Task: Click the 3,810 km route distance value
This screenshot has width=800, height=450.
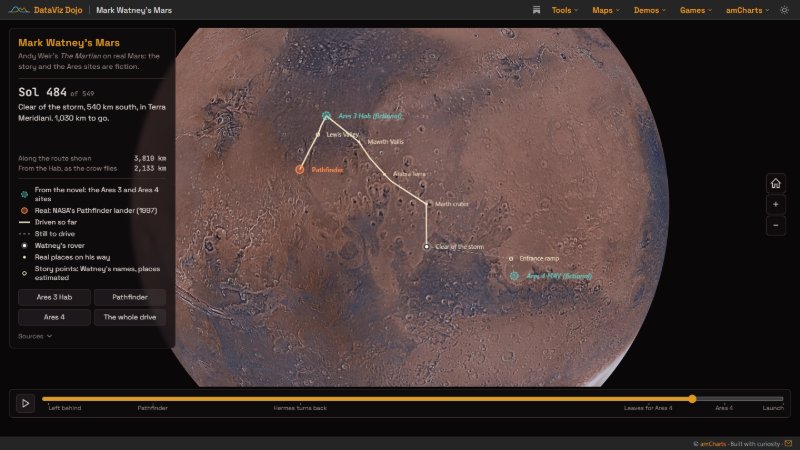Action: point(150,158)
